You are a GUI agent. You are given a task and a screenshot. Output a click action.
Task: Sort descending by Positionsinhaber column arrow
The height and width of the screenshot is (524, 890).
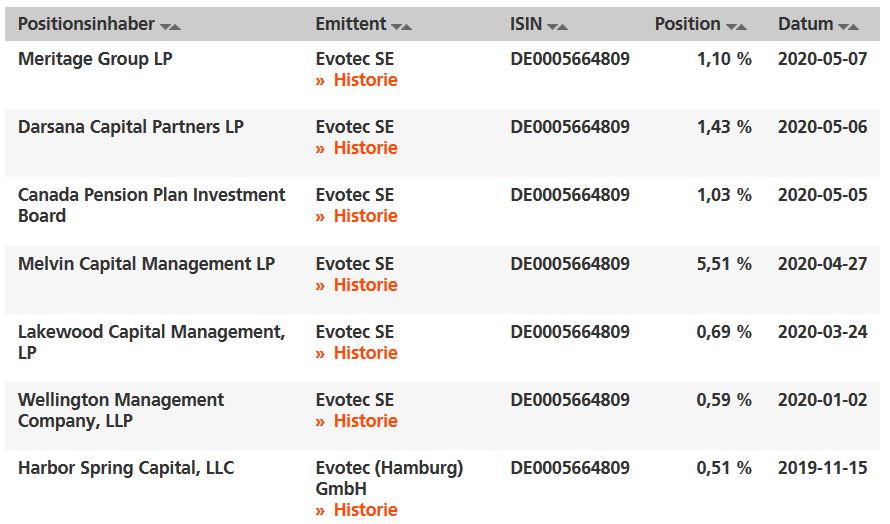coord(165,26)
